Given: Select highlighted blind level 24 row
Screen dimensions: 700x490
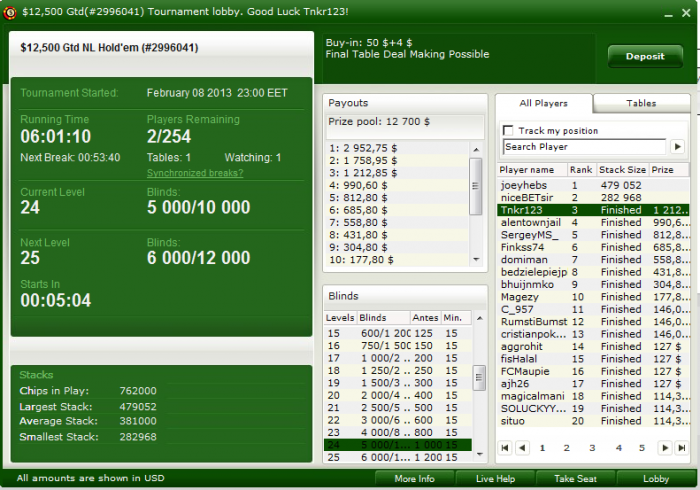Looking at the screenshot, I should [398, 445].
